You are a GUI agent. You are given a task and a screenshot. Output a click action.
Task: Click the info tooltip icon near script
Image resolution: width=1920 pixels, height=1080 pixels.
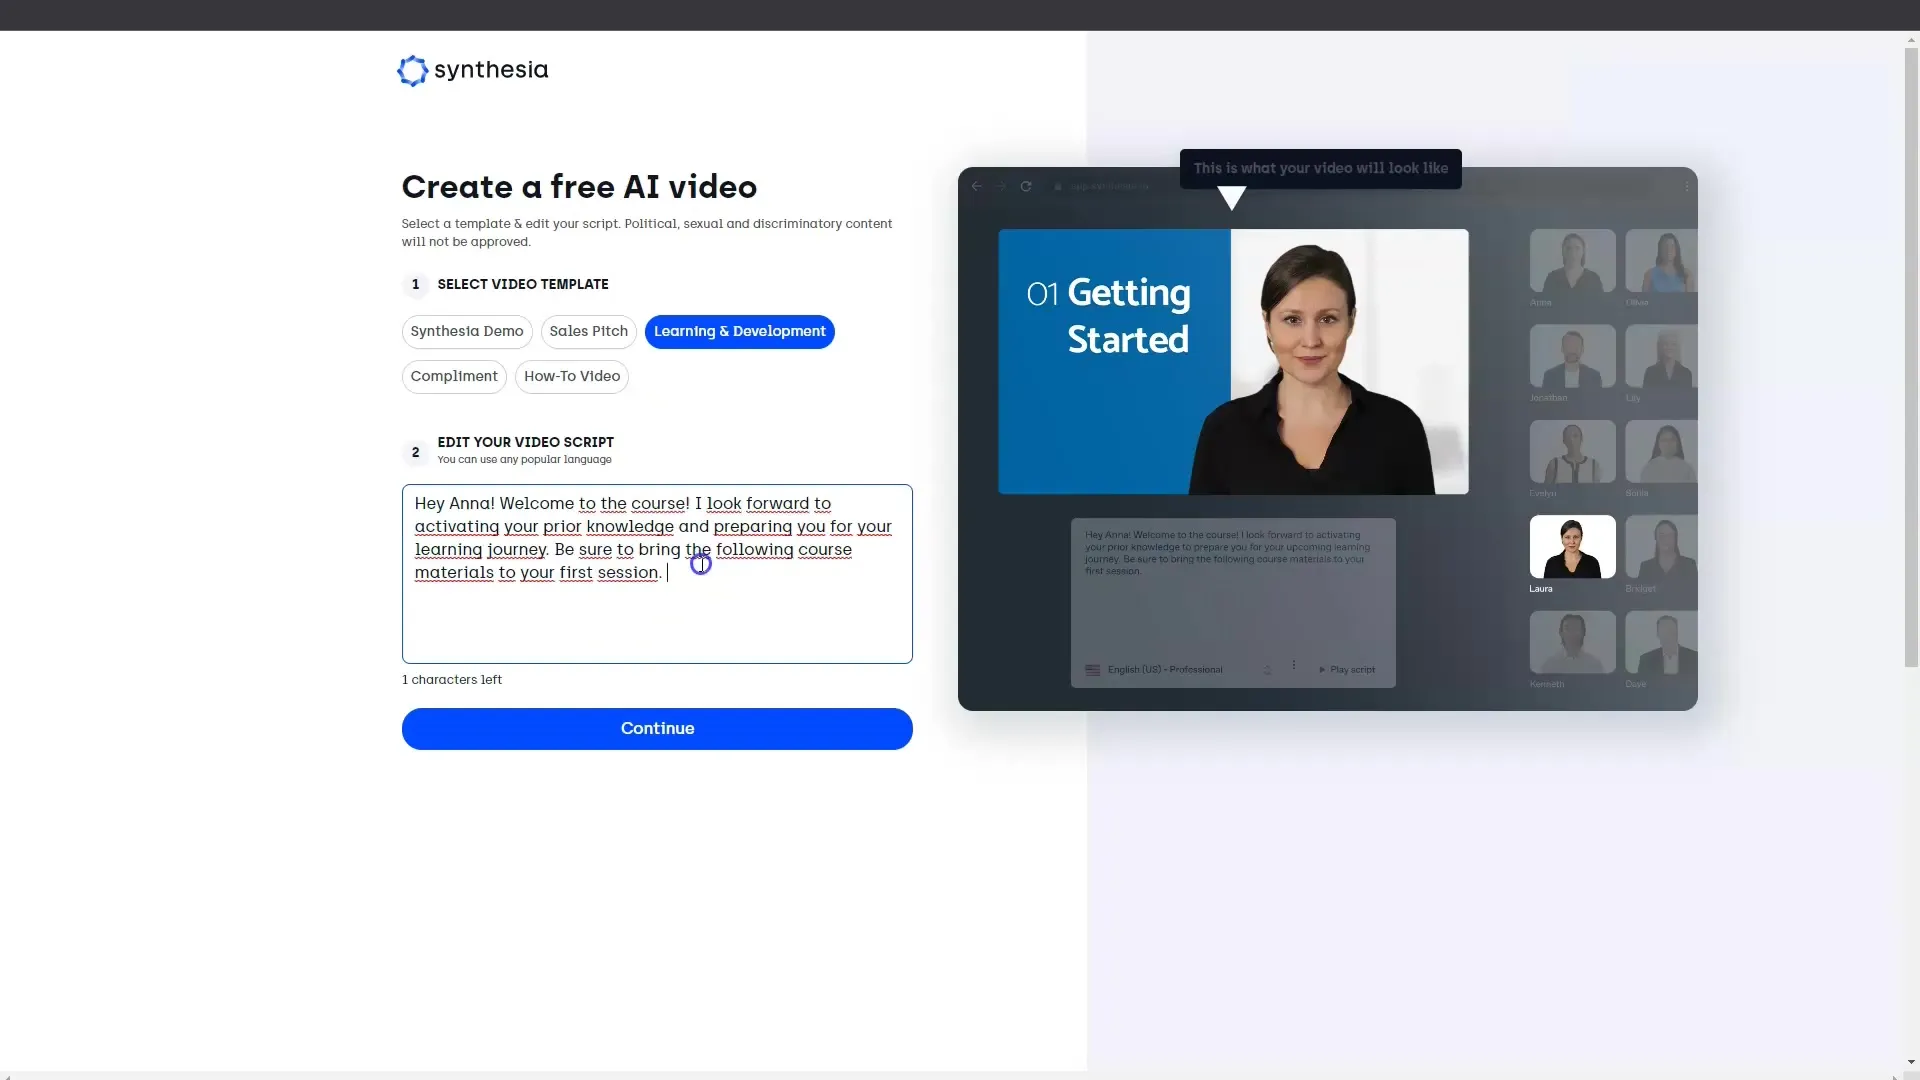click(700, 562)
